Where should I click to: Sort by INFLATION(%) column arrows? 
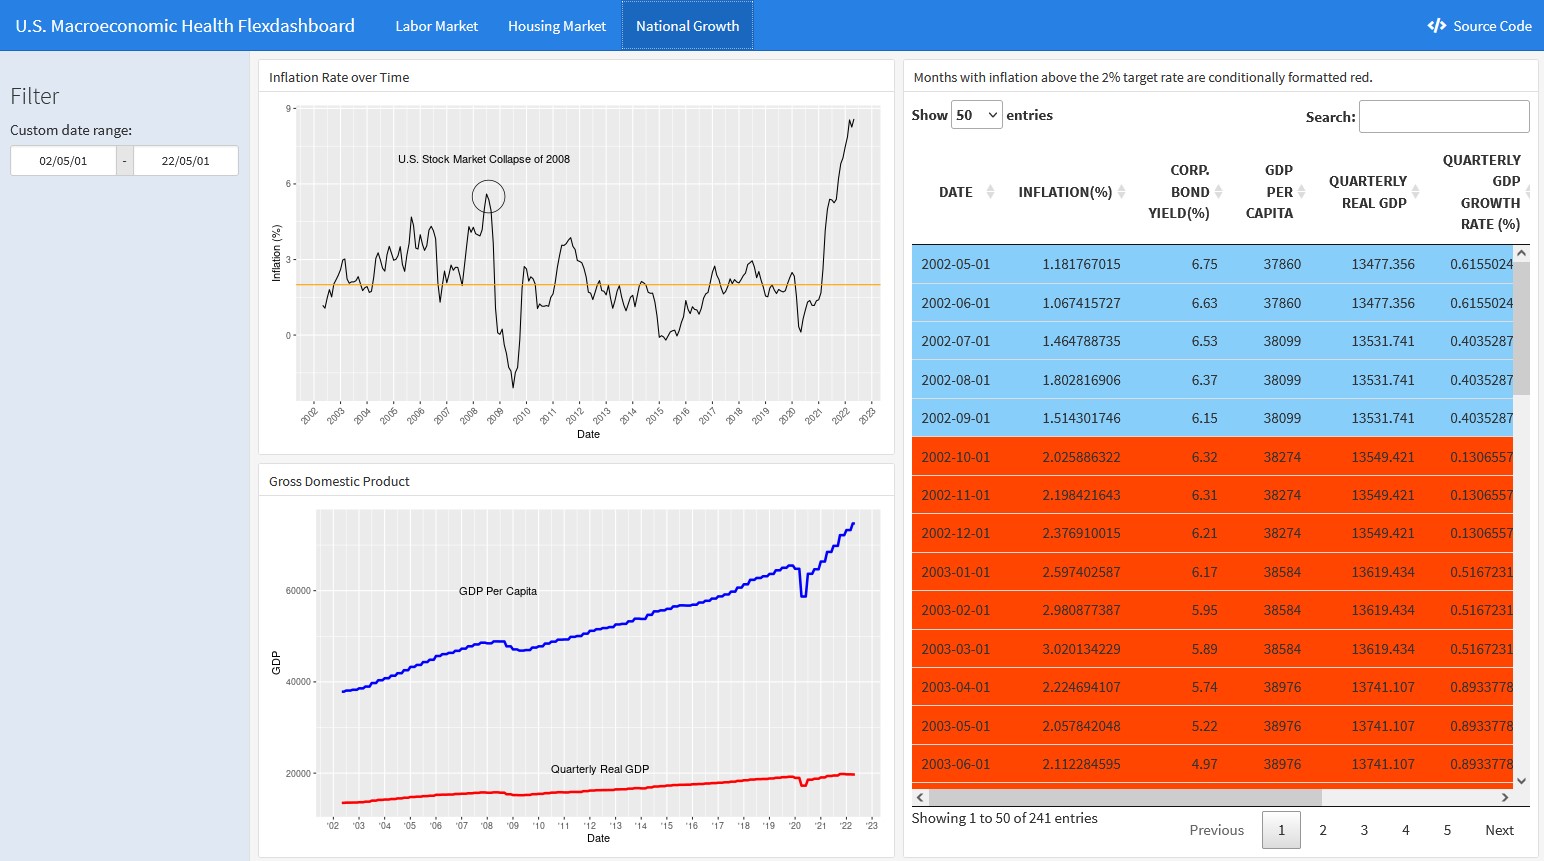click(x=1121, y=192)
